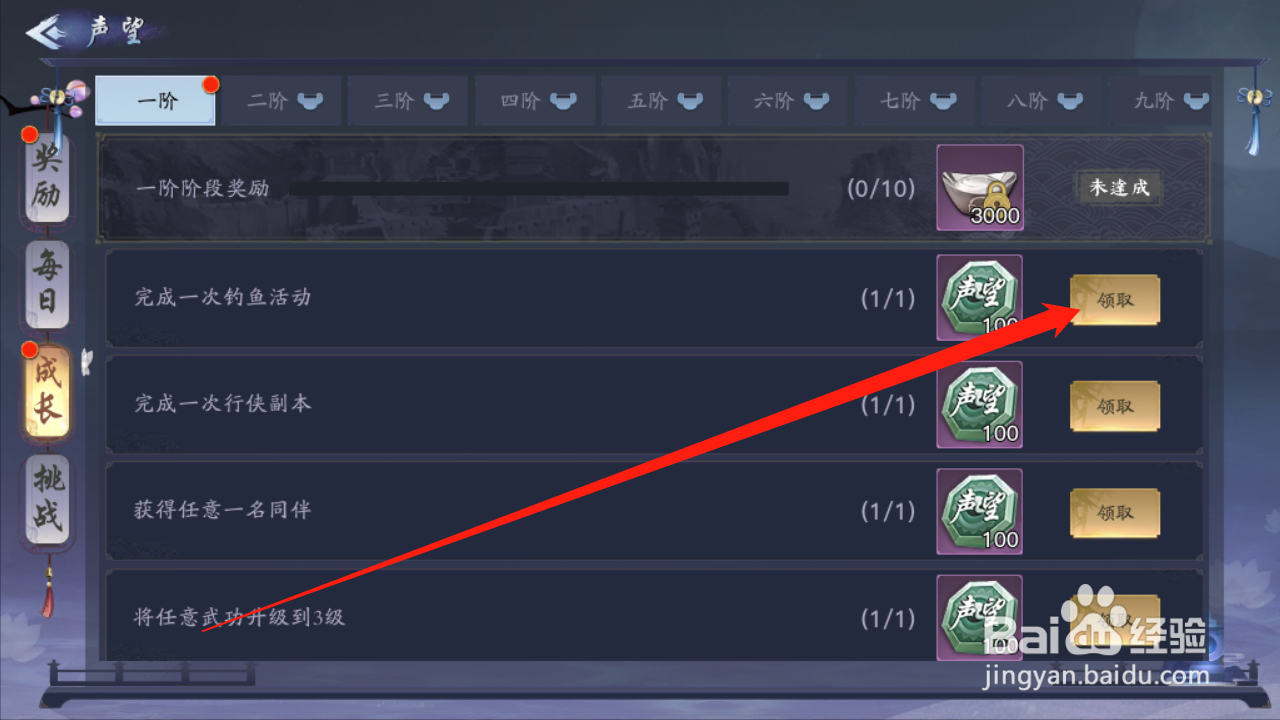Select the 成长 side tab
Viewport: 1280px width, 720px height.
(47, 392)
